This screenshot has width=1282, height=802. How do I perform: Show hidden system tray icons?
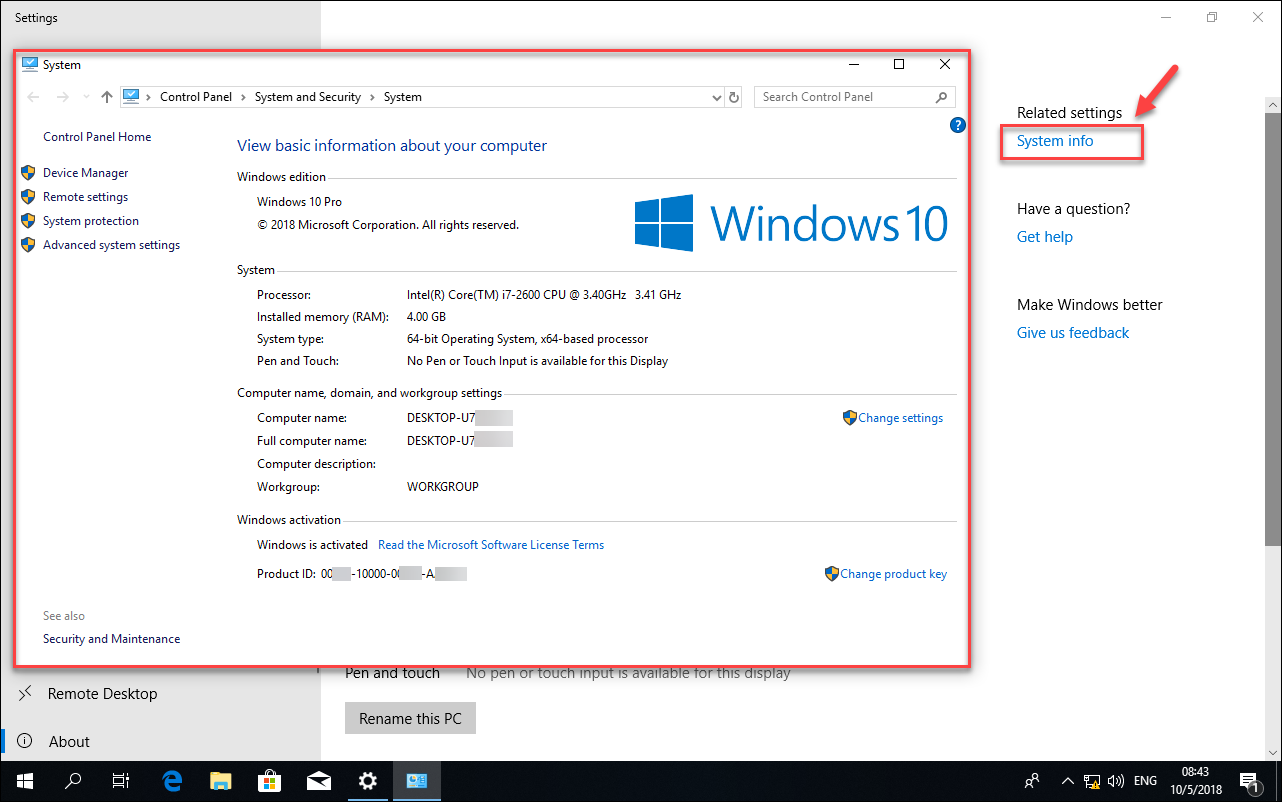(x=1067, y=781)
